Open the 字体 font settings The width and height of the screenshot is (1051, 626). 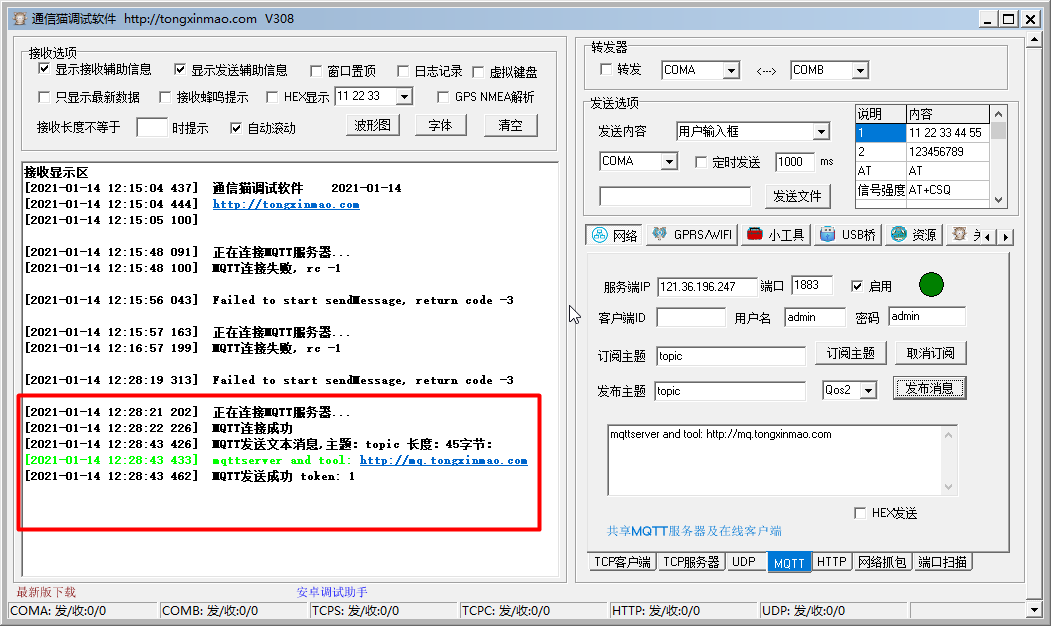tap(440, 124)
